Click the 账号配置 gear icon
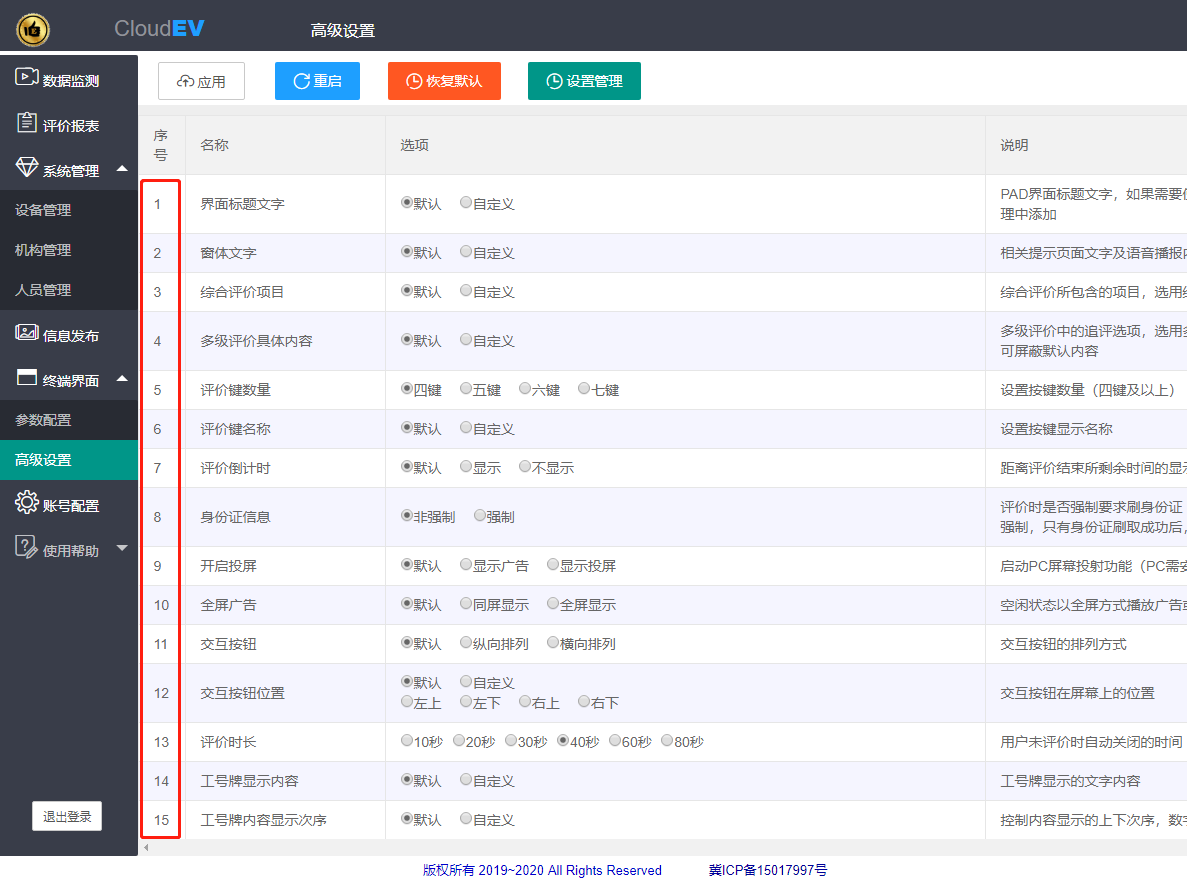This screenshot has height=885, width=1187. click(x=26, y=502)
